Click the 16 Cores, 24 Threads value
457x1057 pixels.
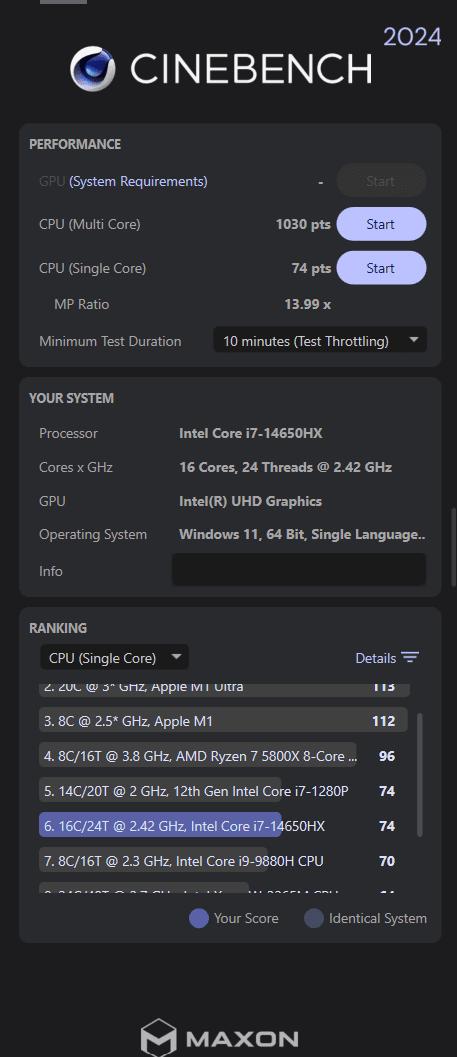286,467
